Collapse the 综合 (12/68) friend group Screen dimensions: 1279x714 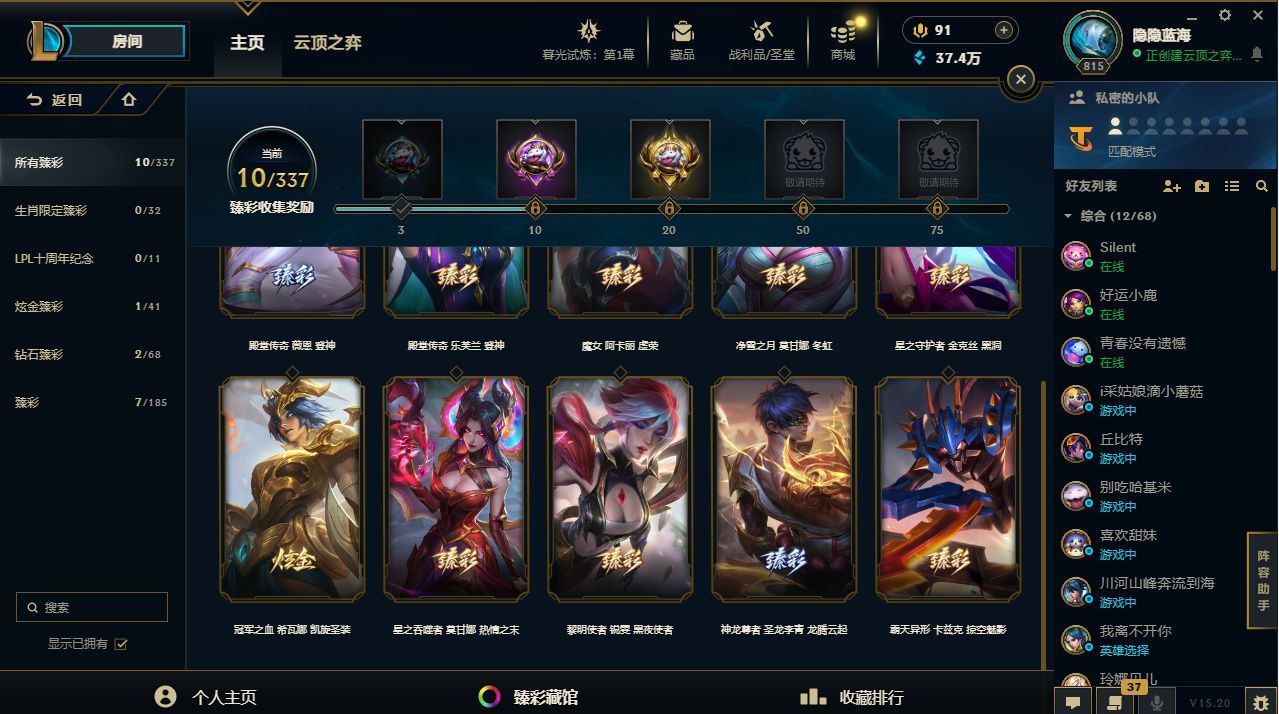click(x=1069, y=216)
